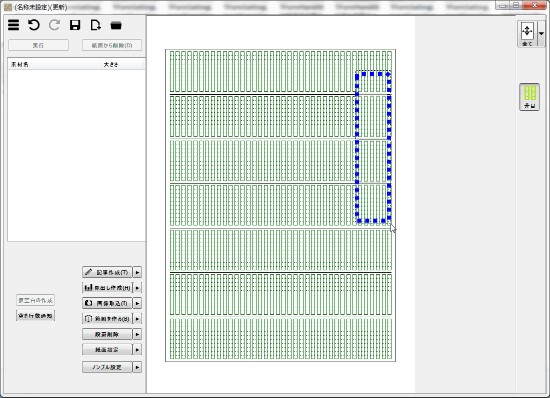Image resolution: width=550 pixels, height=398 pixels.
Task: Expand the arrow next to 画像取込(I)
Action: [138, 303]
